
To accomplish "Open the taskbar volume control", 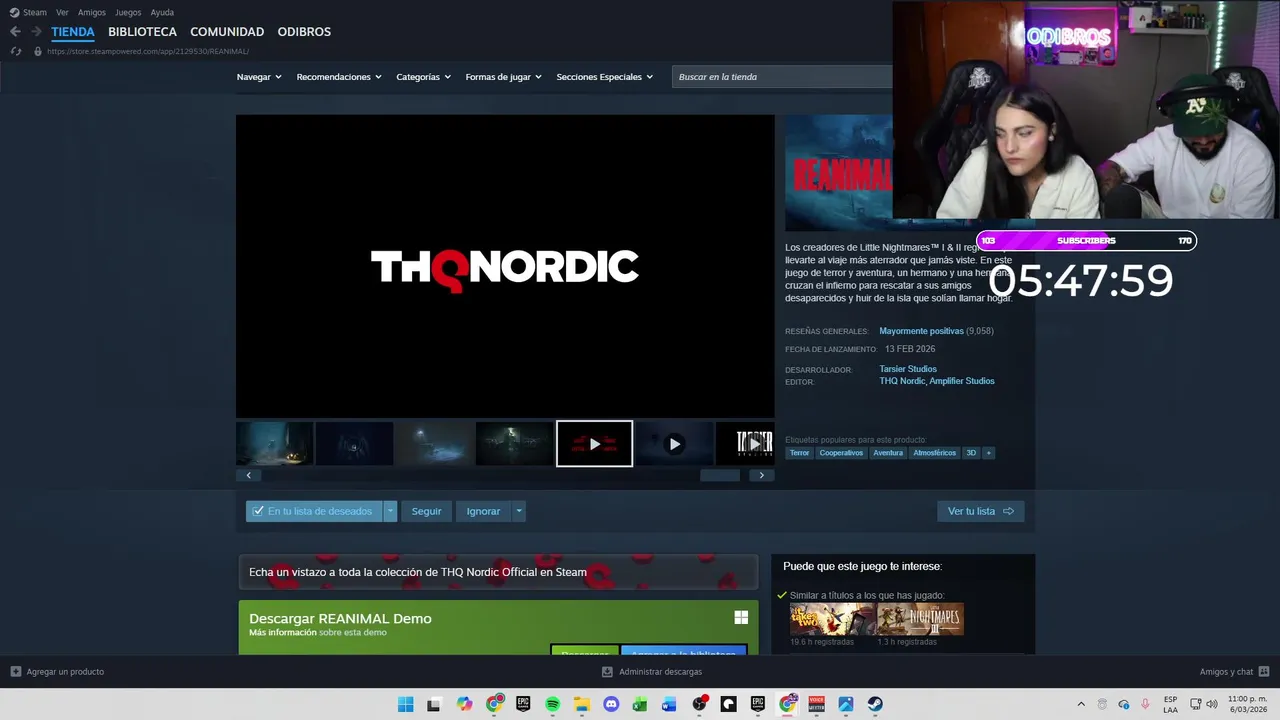I will (1212, 704).
